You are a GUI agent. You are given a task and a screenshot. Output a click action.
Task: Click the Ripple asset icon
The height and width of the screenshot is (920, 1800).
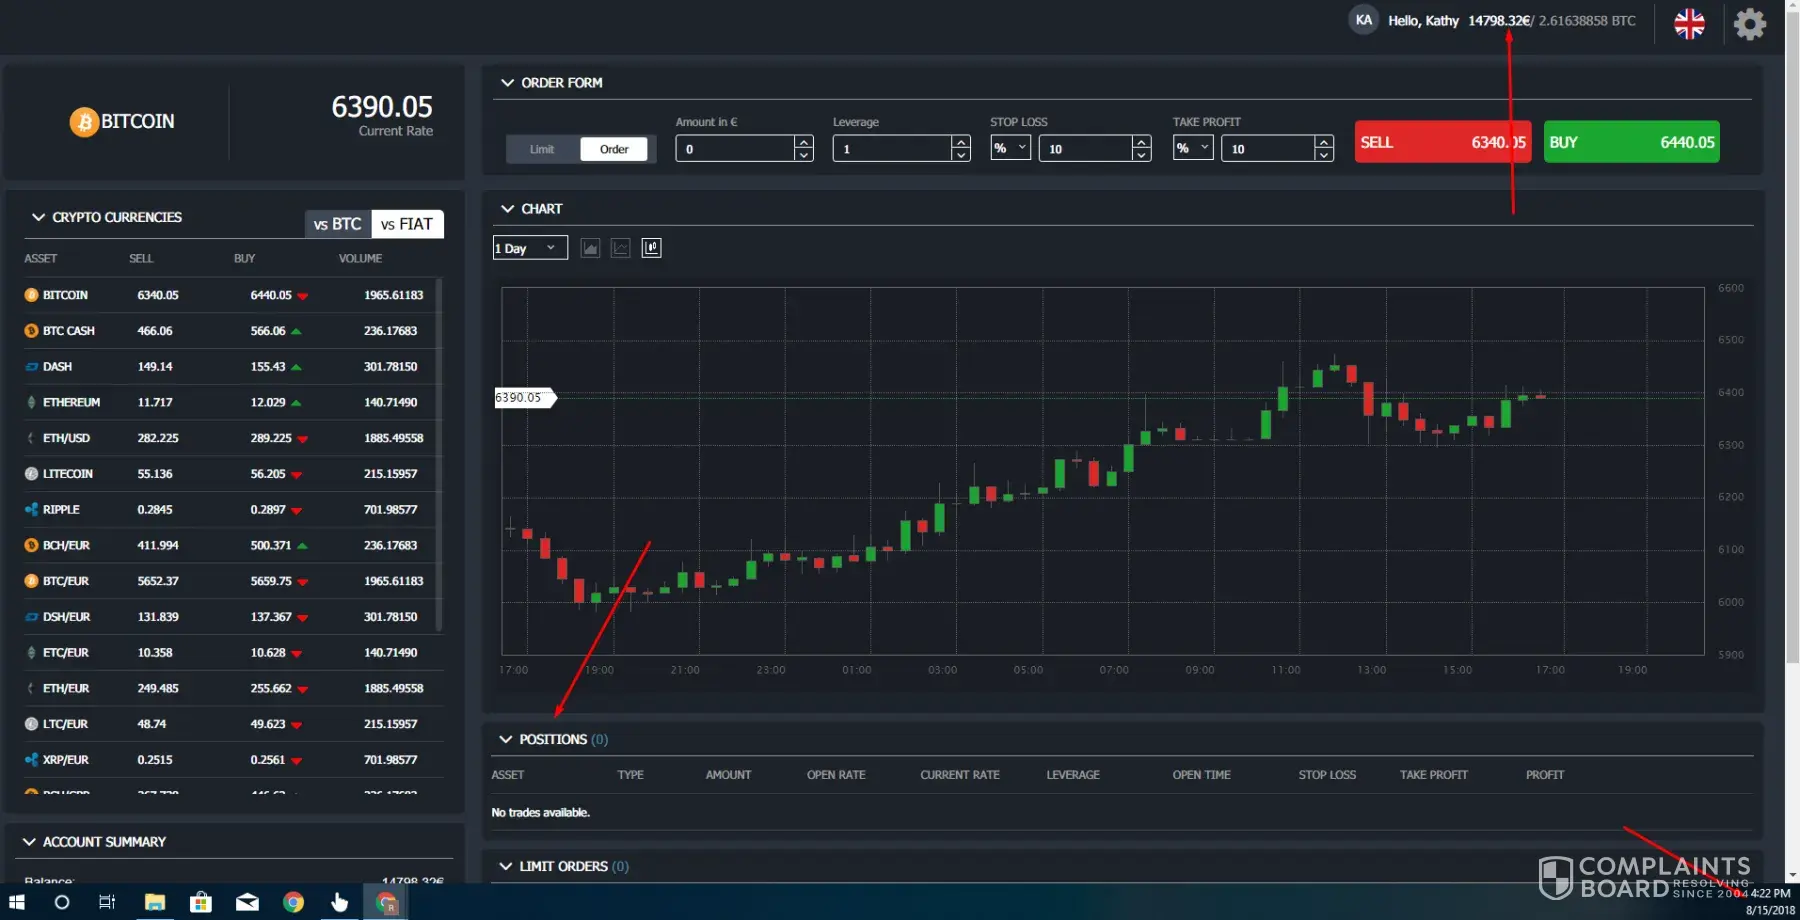(x=31, y=510)
